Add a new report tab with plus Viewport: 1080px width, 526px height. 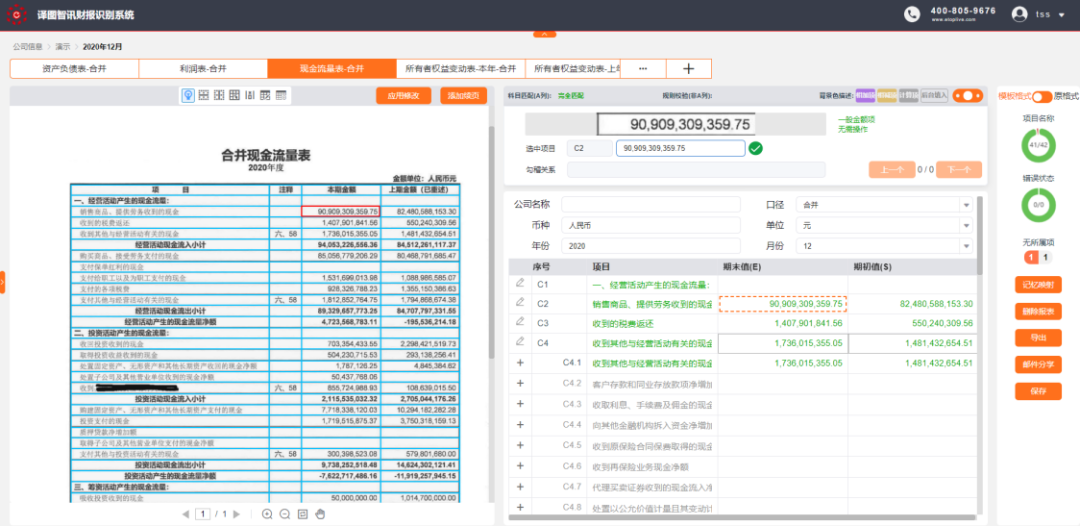coord(689,69)
